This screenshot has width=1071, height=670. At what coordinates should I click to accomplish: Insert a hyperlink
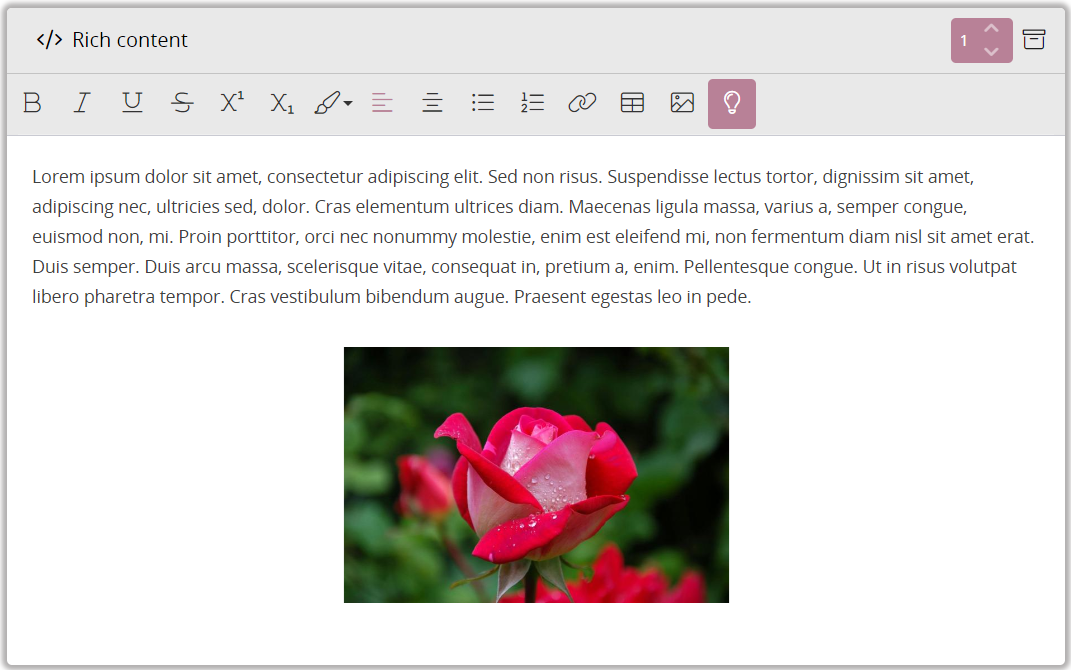(x=582, y=103)
